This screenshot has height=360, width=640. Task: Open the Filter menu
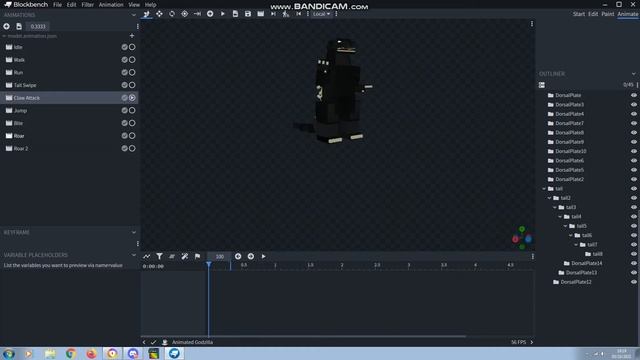87,4
